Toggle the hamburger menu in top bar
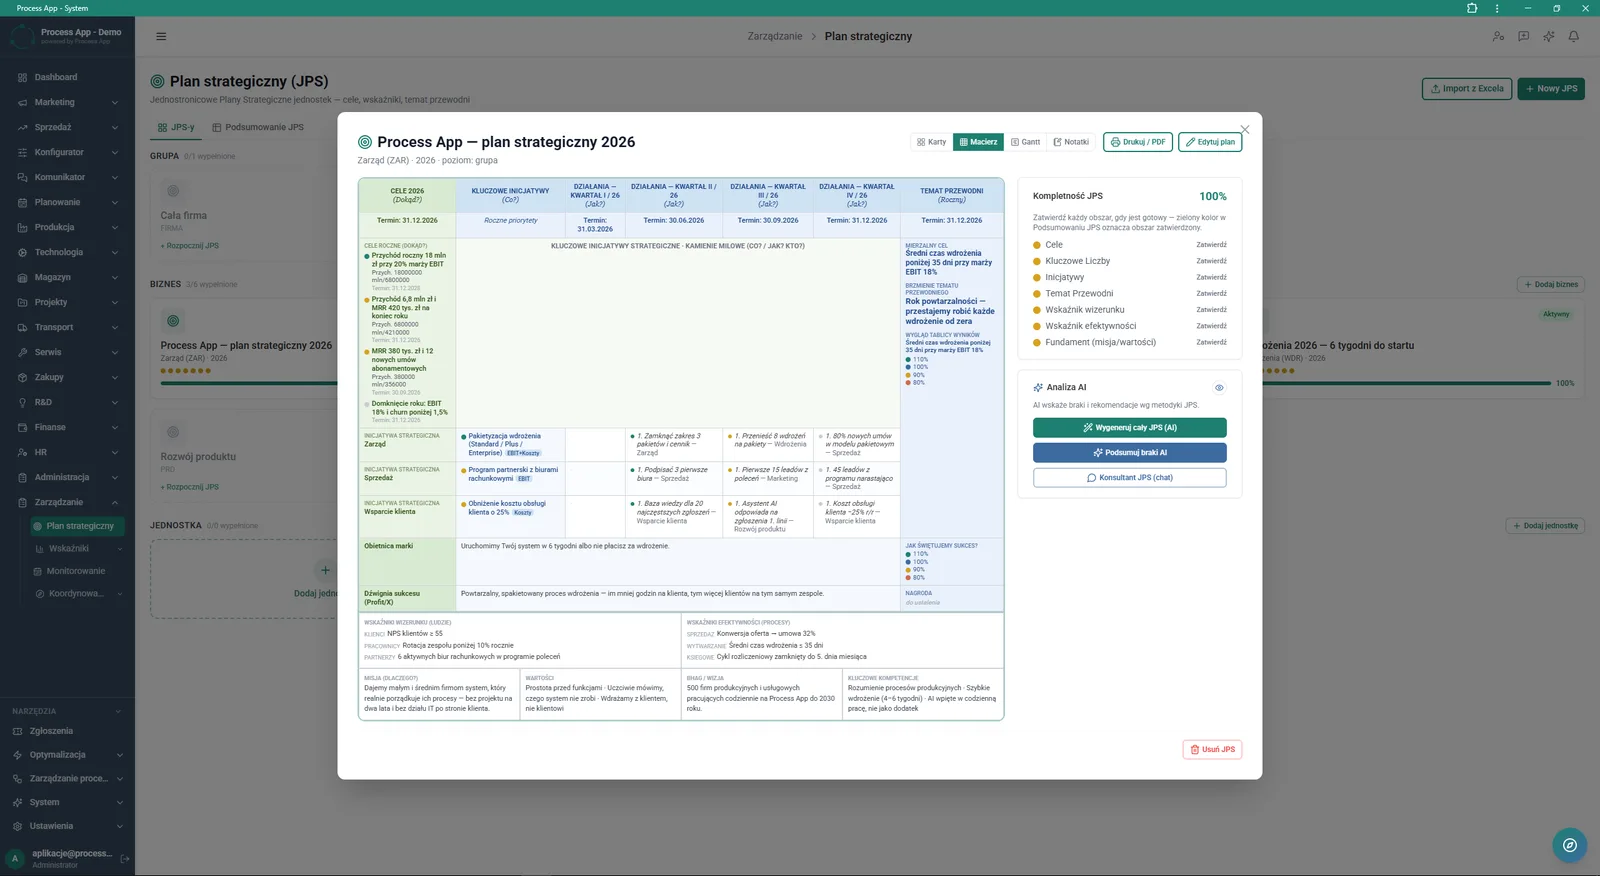 [161, 36]
